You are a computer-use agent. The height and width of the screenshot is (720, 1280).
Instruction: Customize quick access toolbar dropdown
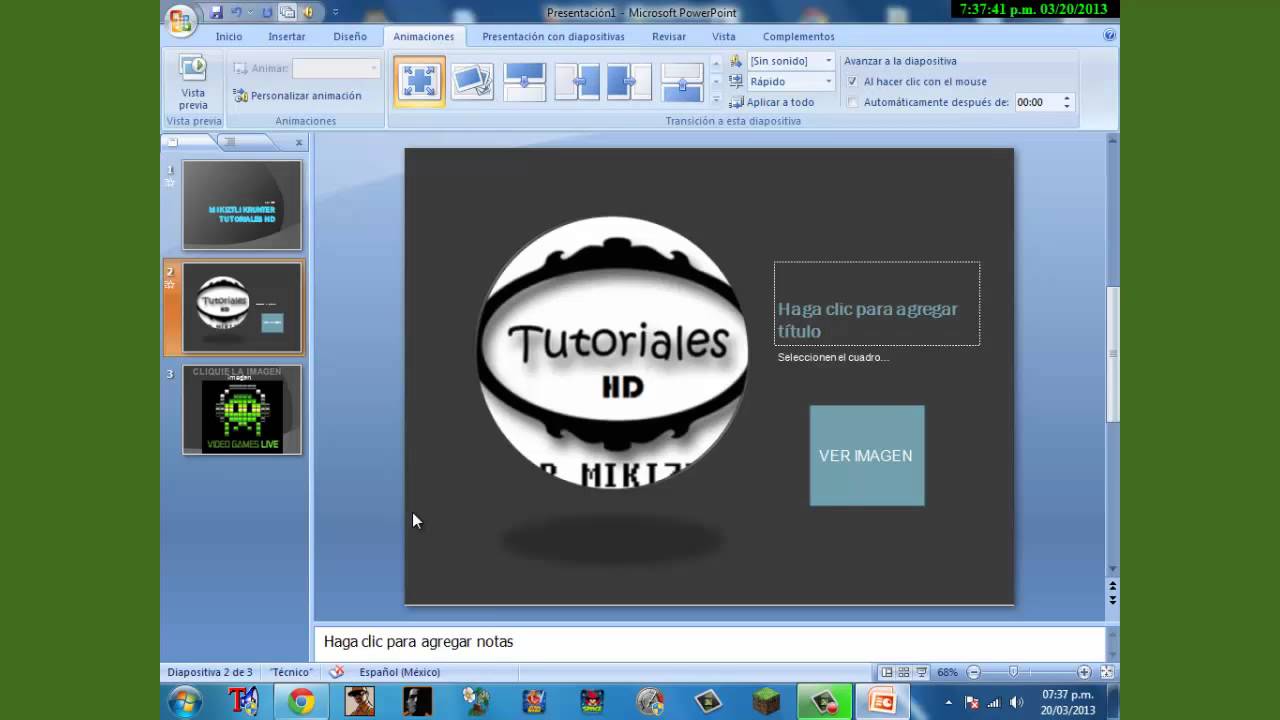(335, 12)
